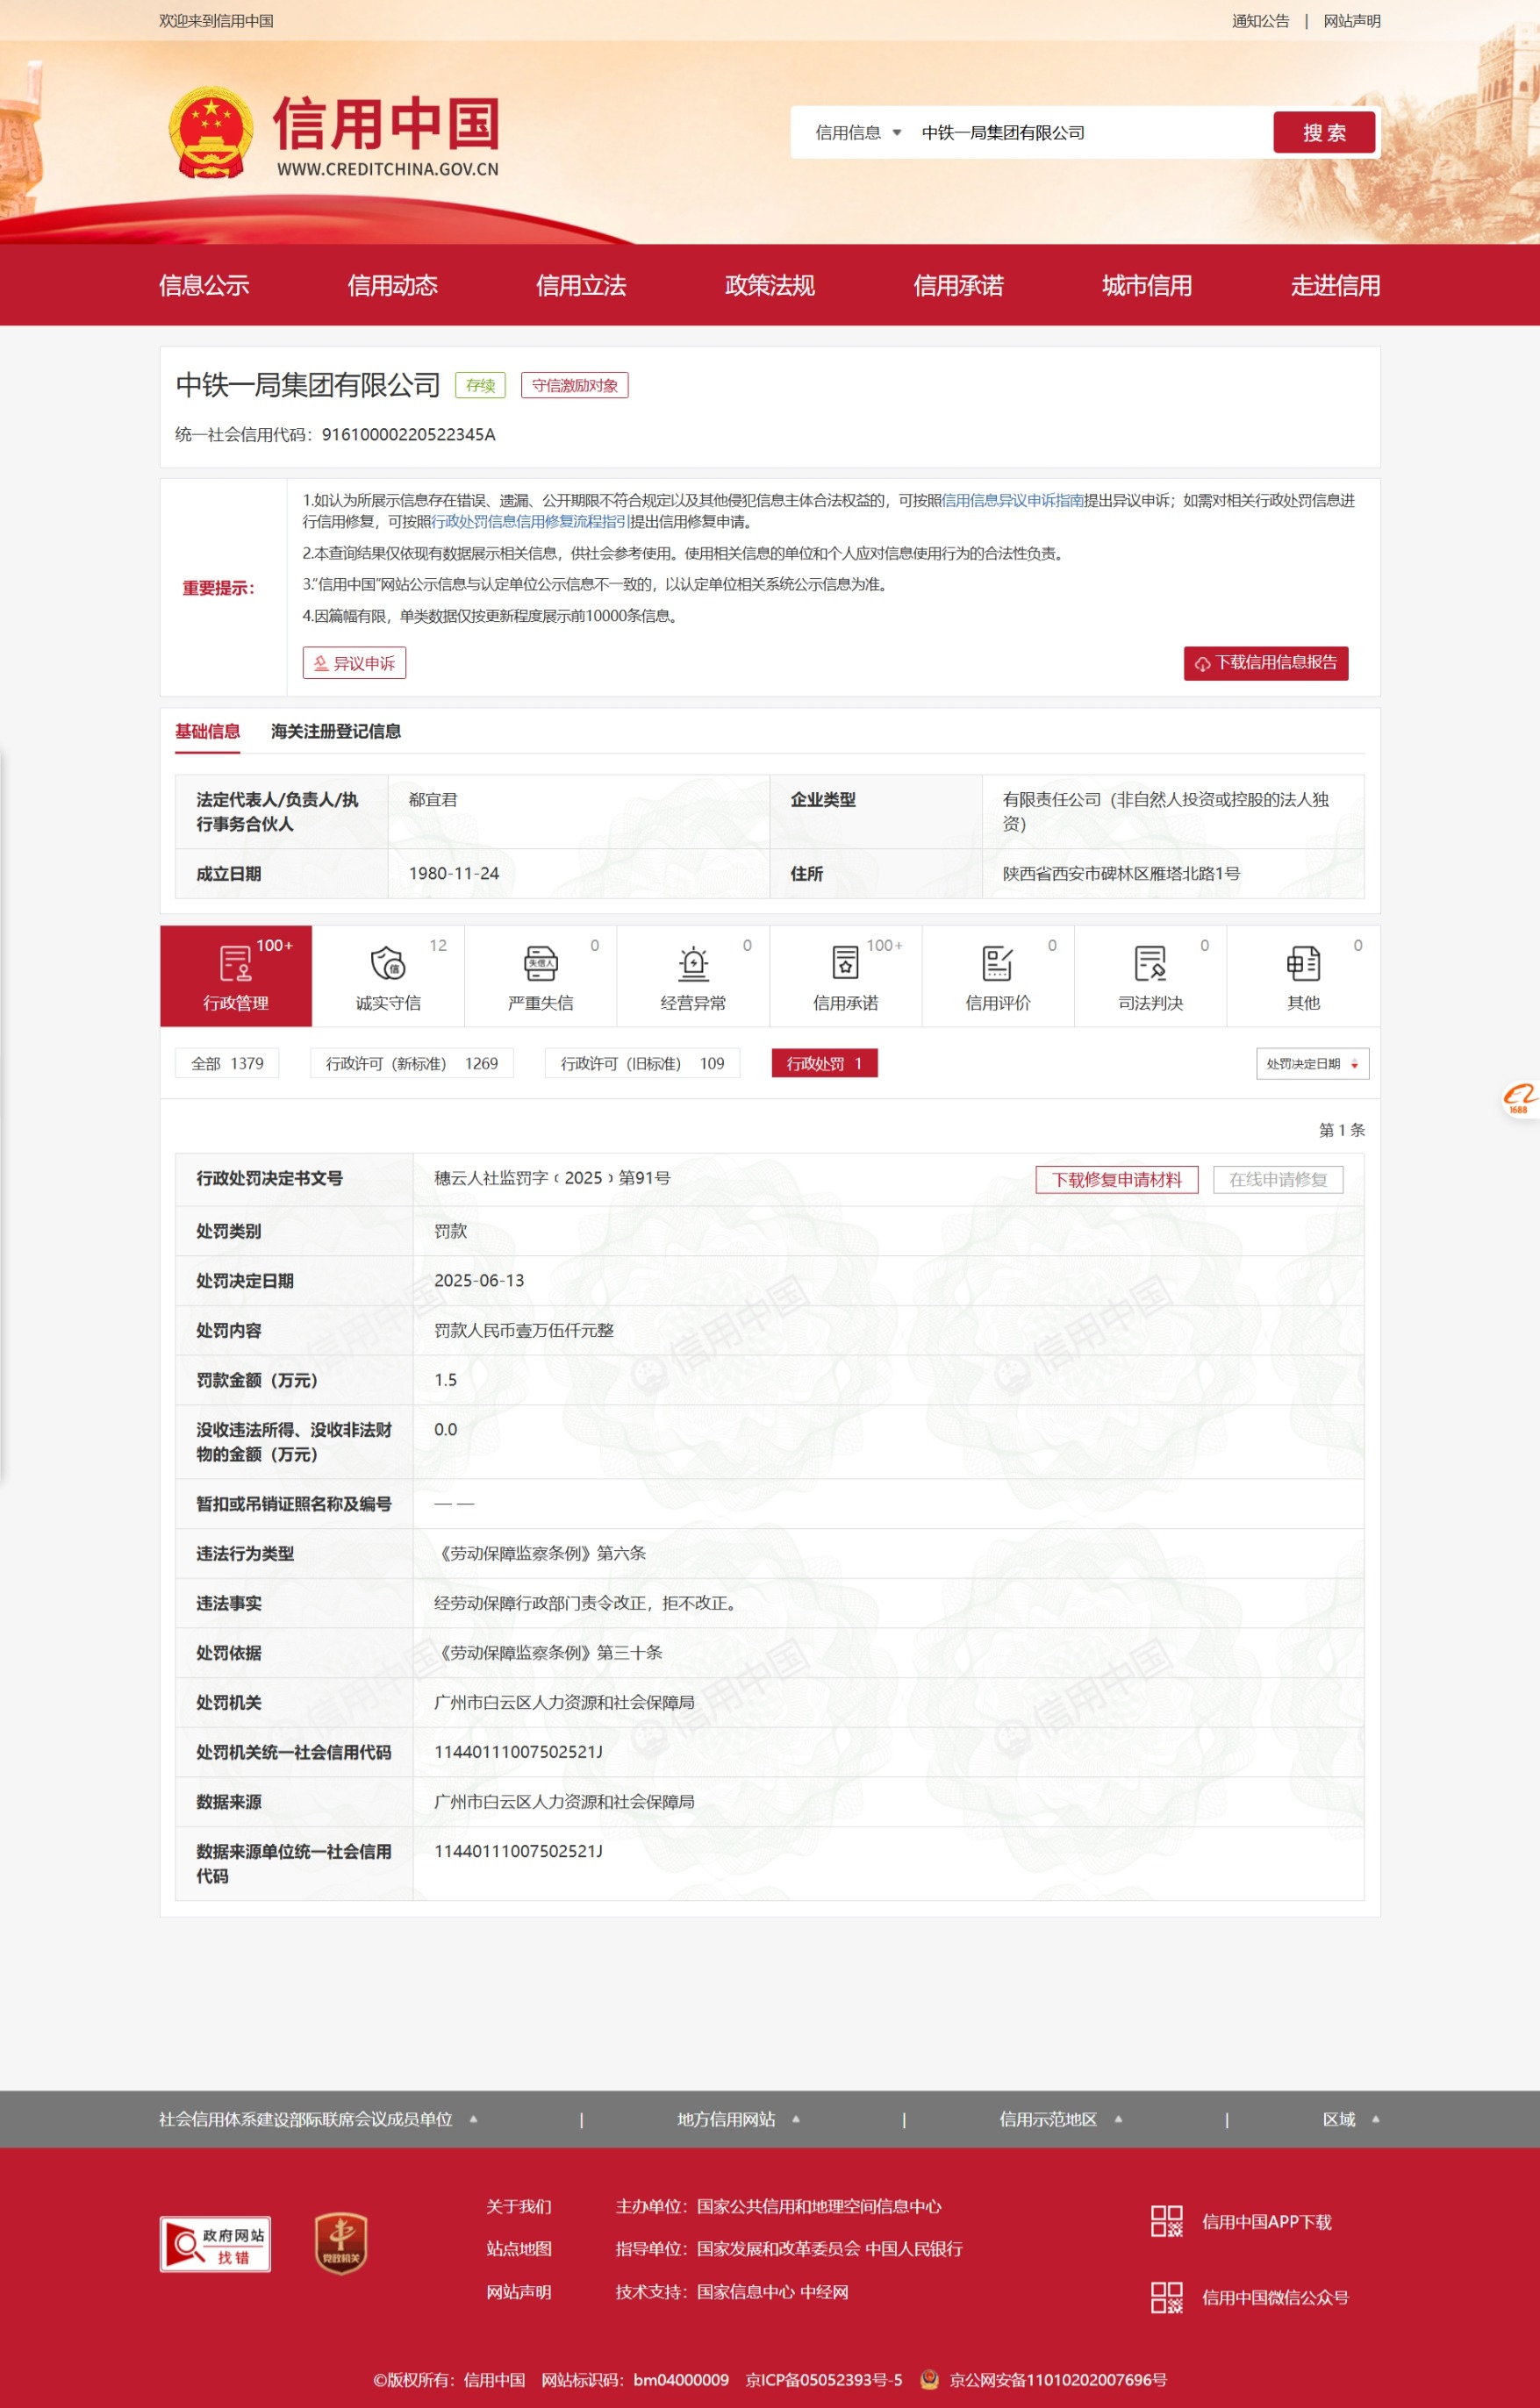Filter by 行政许可（新标准） 1269
Screen dimensions: 1540x2408
point(411,1064)
